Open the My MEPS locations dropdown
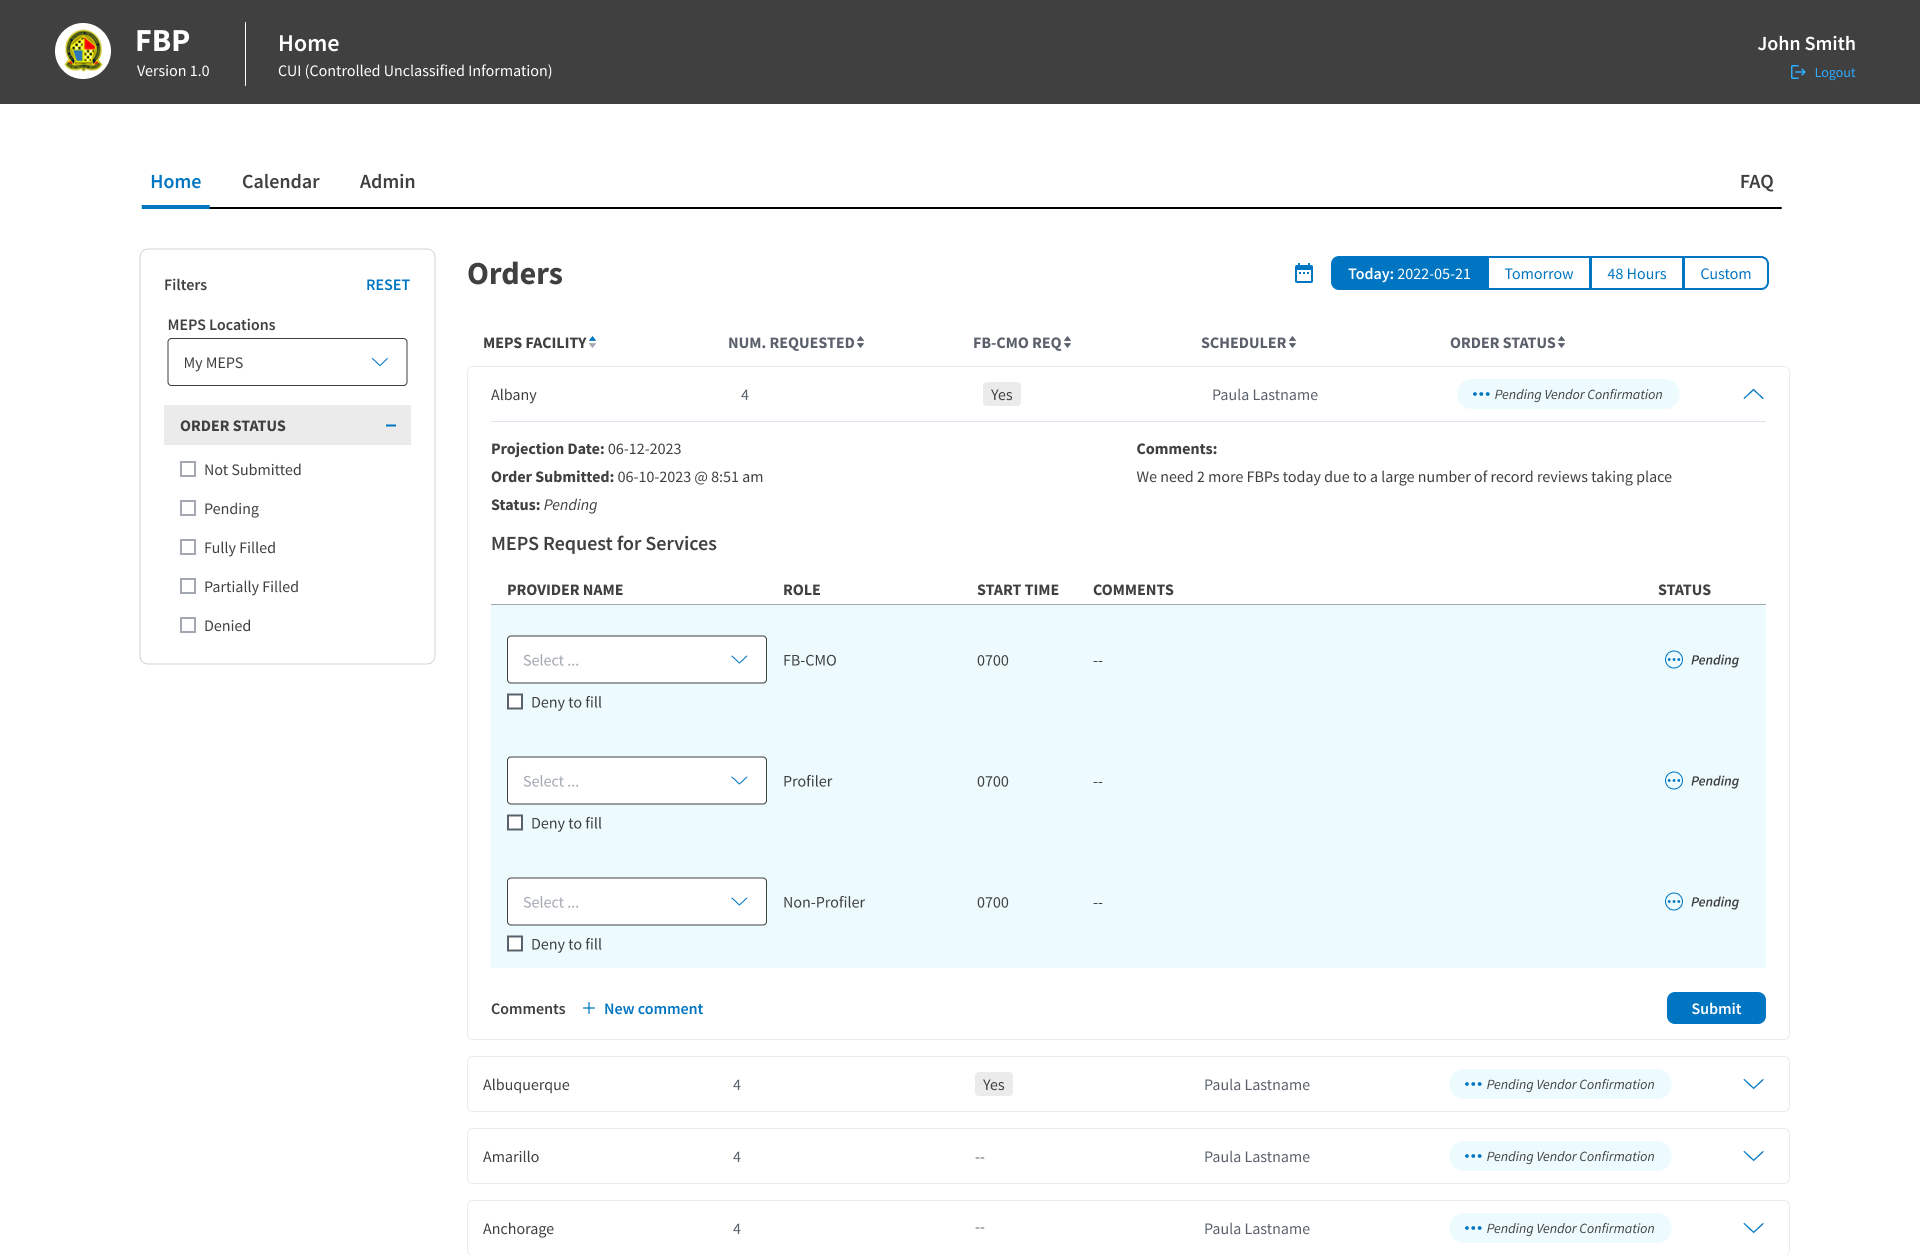The image size is (1920, 1255). click(x=287, y=362)
